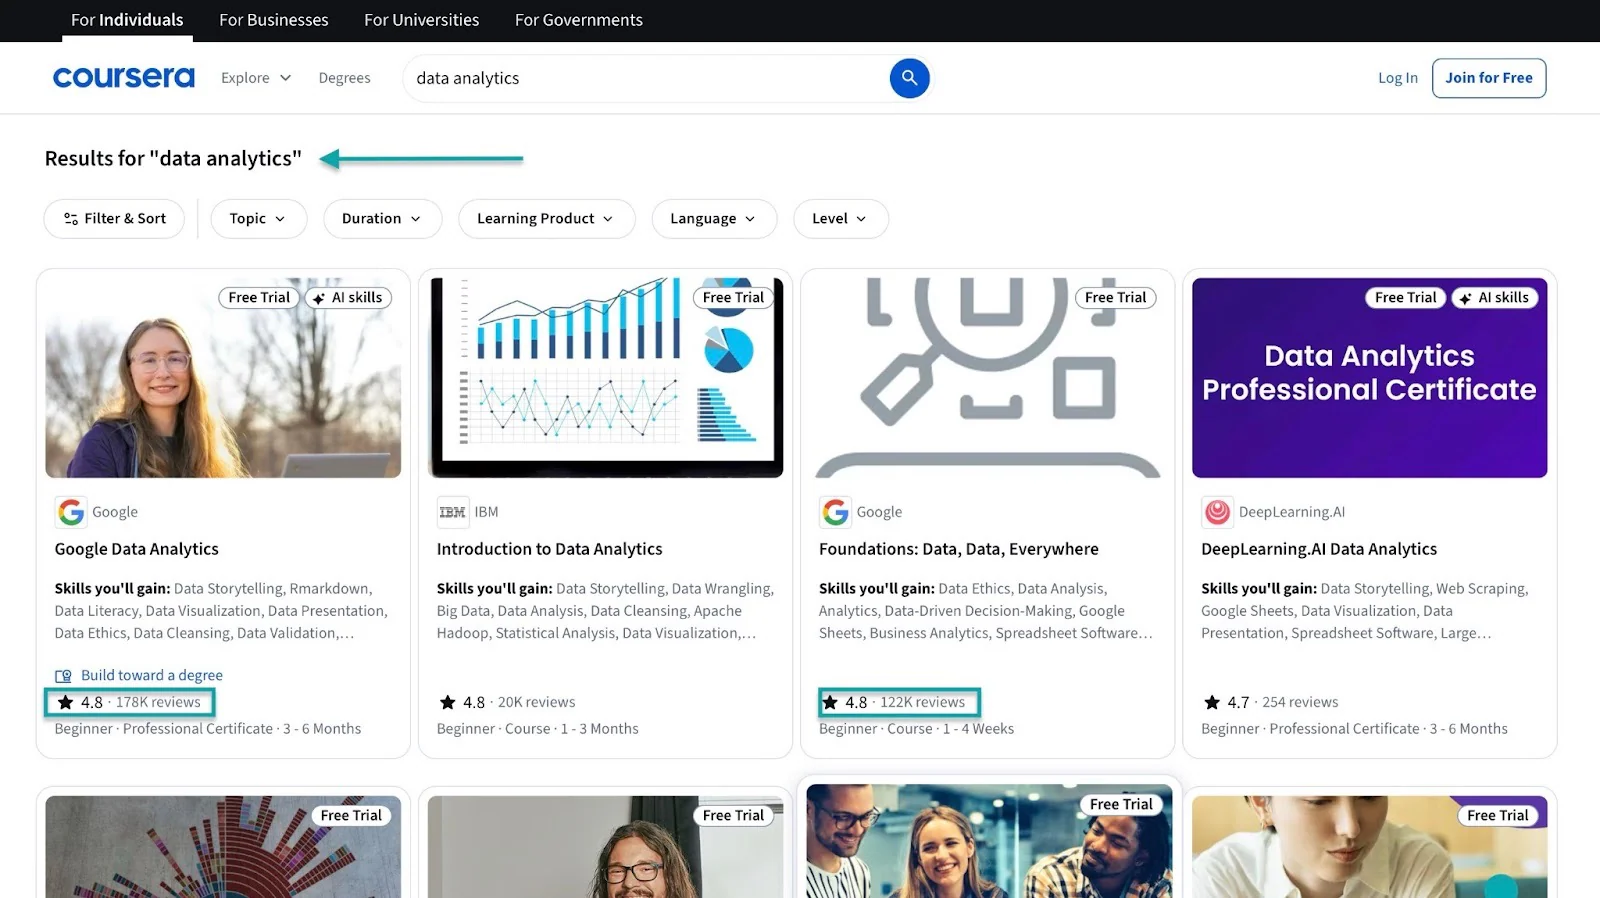Click the Foundations gray magnifier illustration thumbnail
Screen dimensions: 1600x898
(x=988, y=378)
